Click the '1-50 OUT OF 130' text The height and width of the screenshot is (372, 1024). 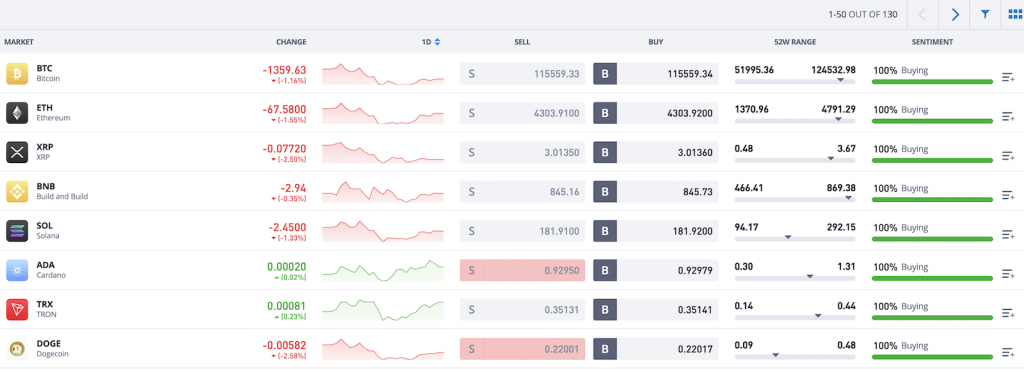click(x=863, y=14)
